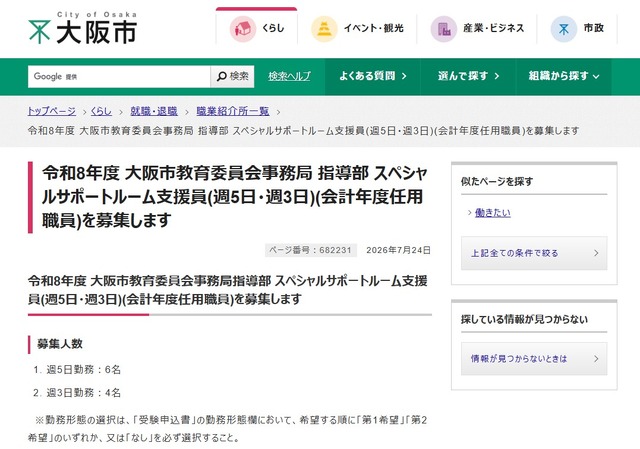The width and height of the screenshot is (640, 449).
Task: Click the 探している情報が見つからない heading
Action: click(x=524, y=319)
